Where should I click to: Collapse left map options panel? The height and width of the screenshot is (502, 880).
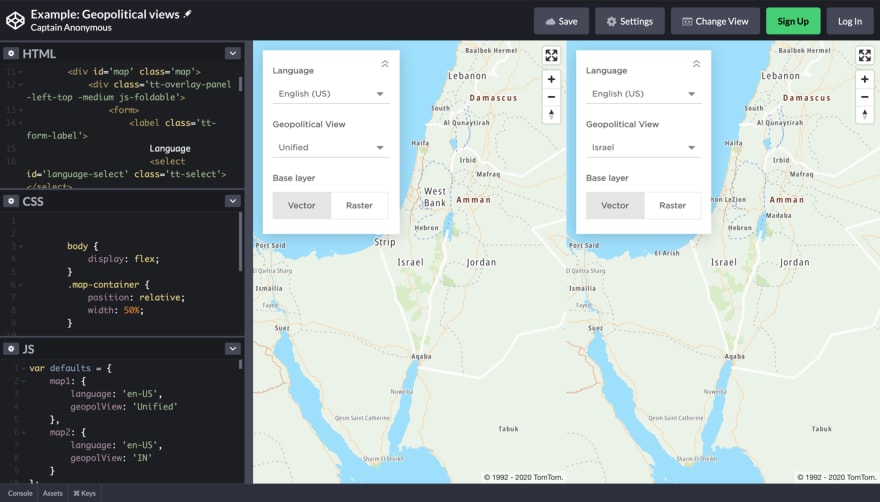click(x=384, y=64)
